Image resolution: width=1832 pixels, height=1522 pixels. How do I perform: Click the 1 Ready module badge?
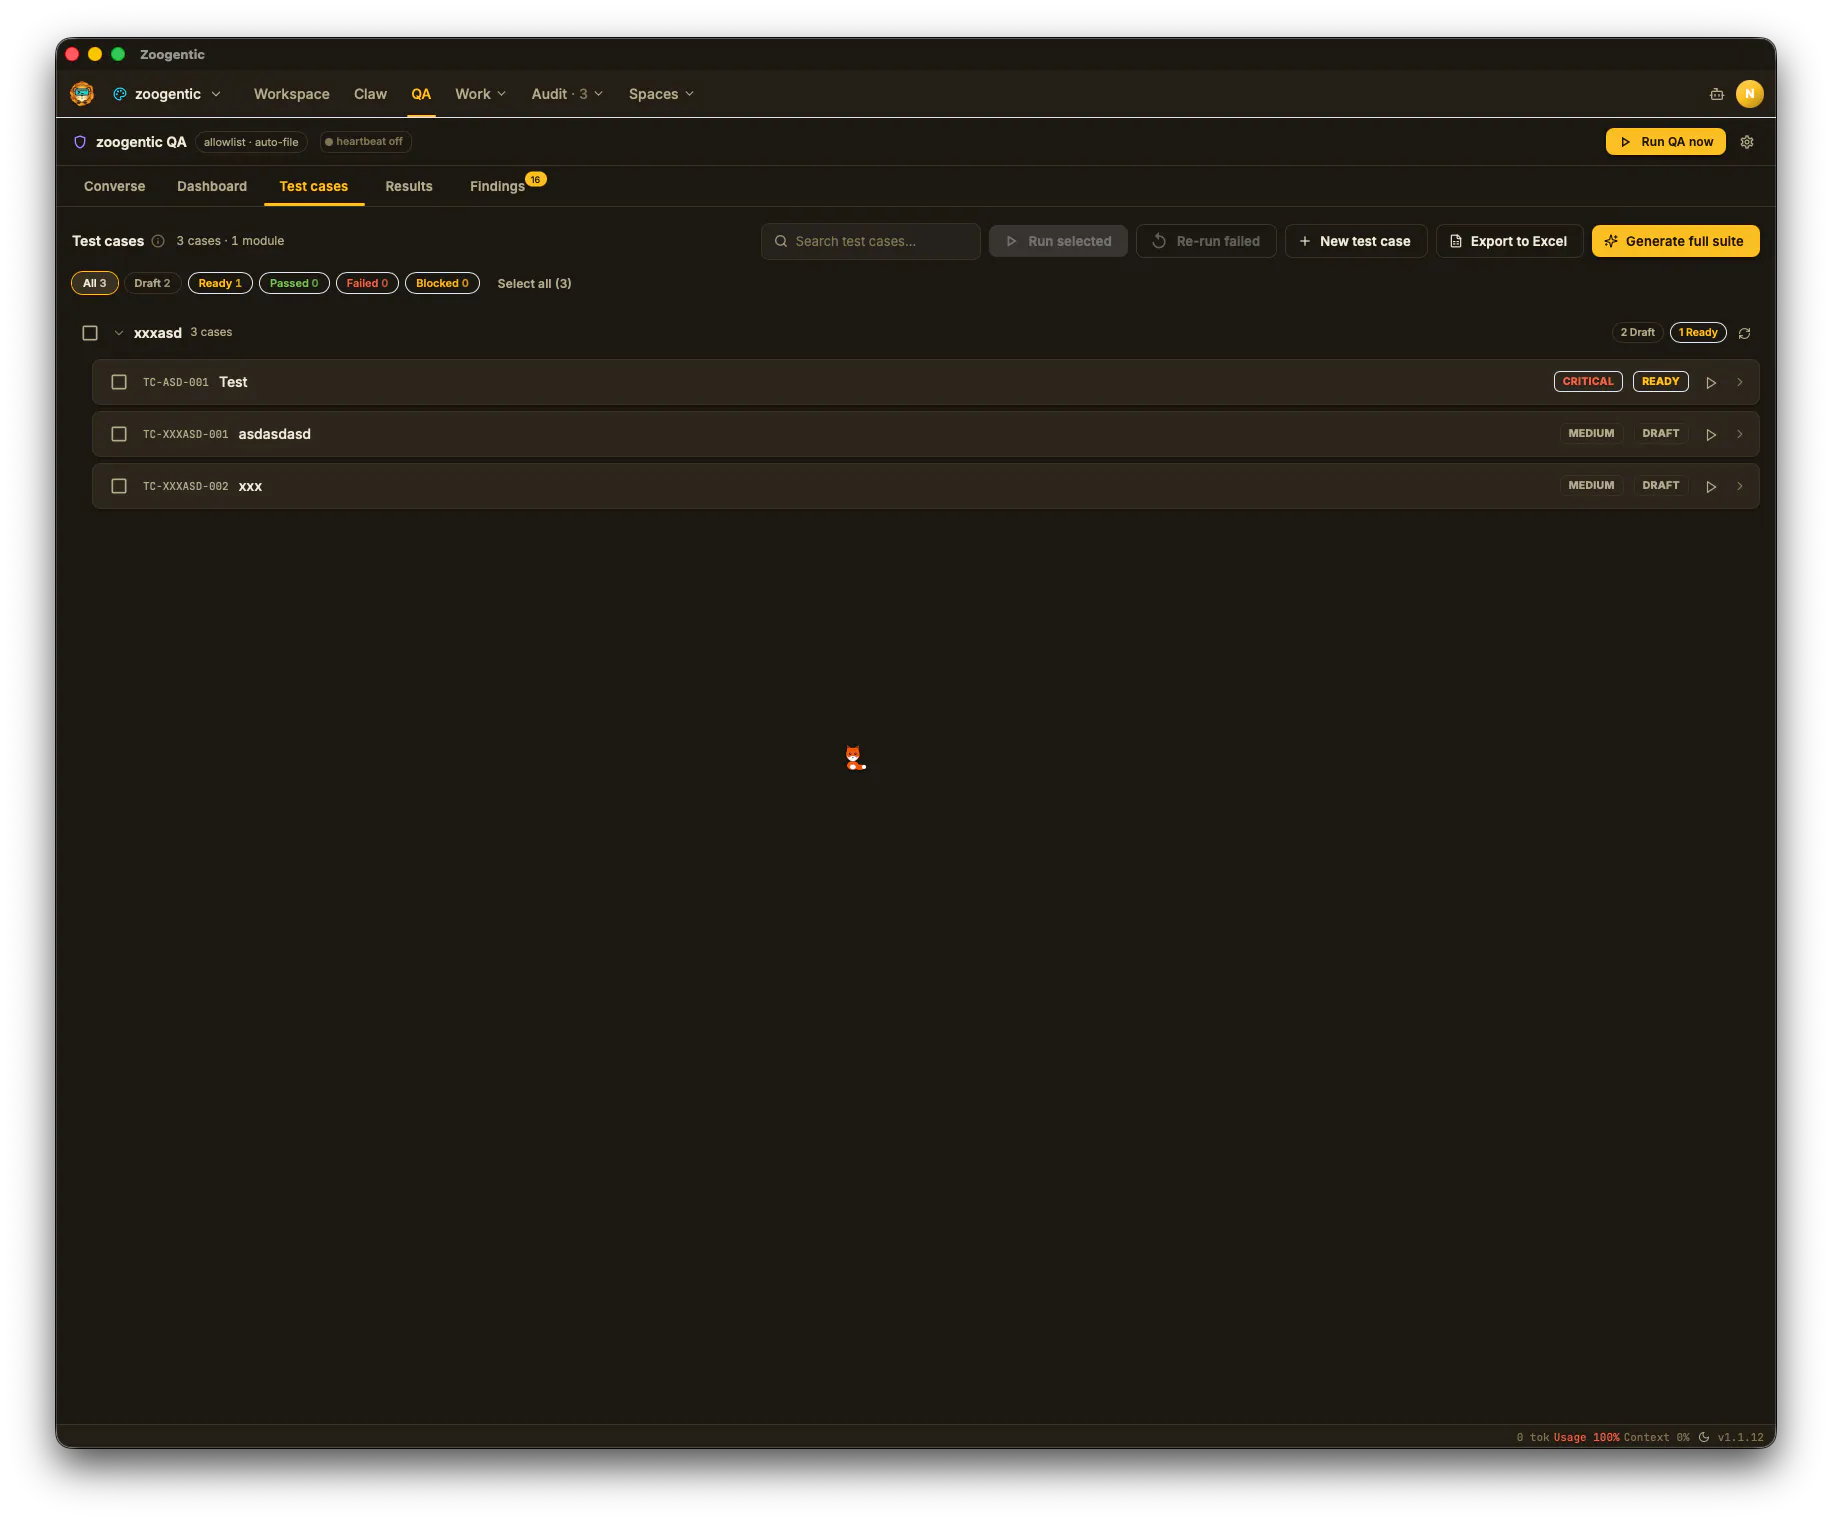coord(1698,333)
